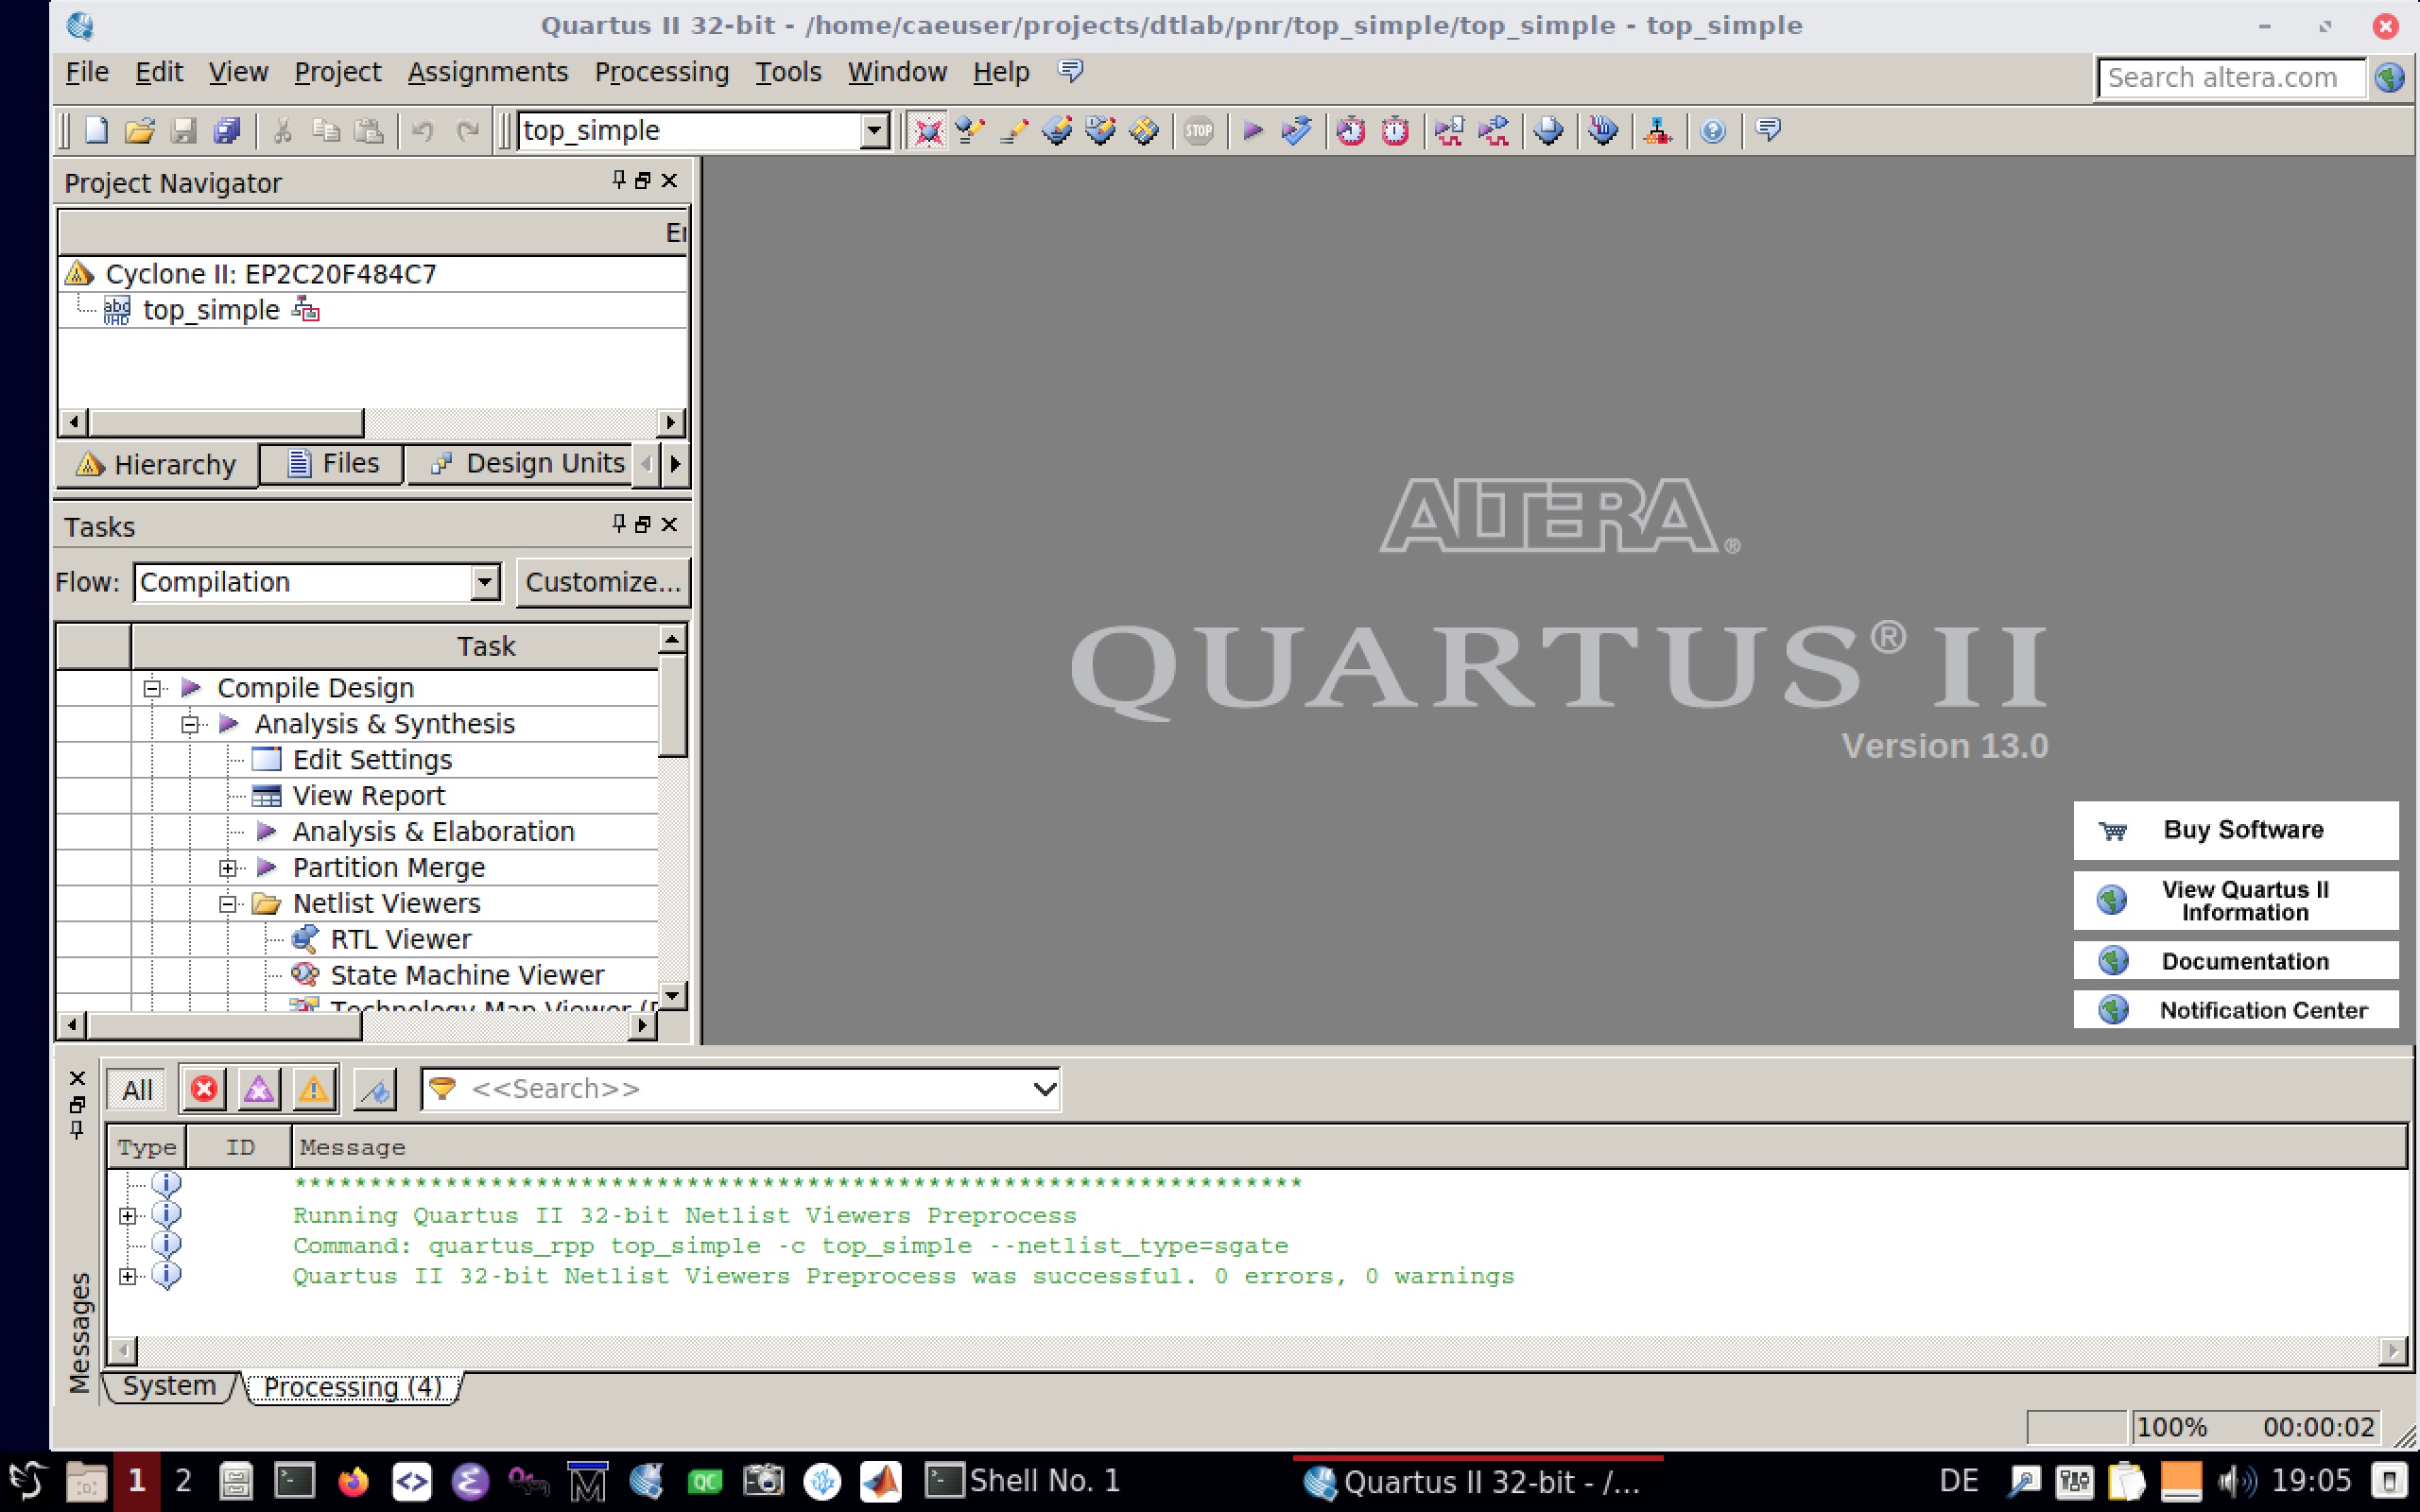2420x1512 pixels.
Task: Open the Programmer toolbar icon
Action: 1603,131
